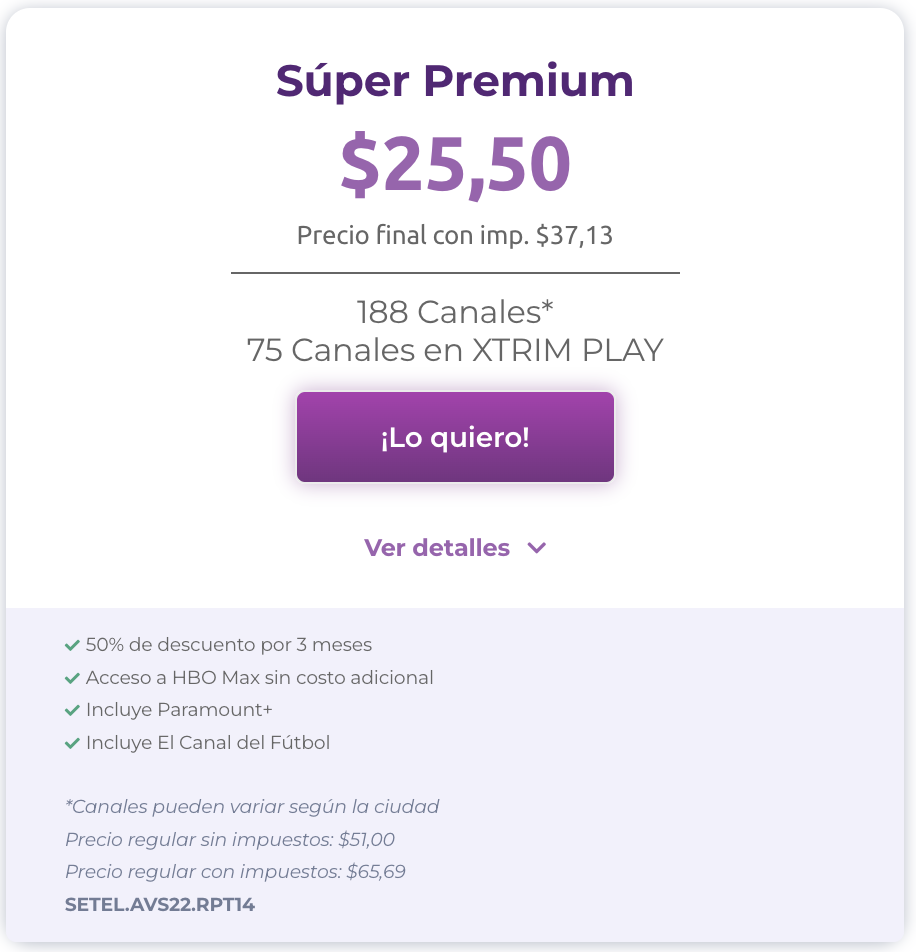Select the Incluye El Canal del Fútbol line

[x=208, y=742]
